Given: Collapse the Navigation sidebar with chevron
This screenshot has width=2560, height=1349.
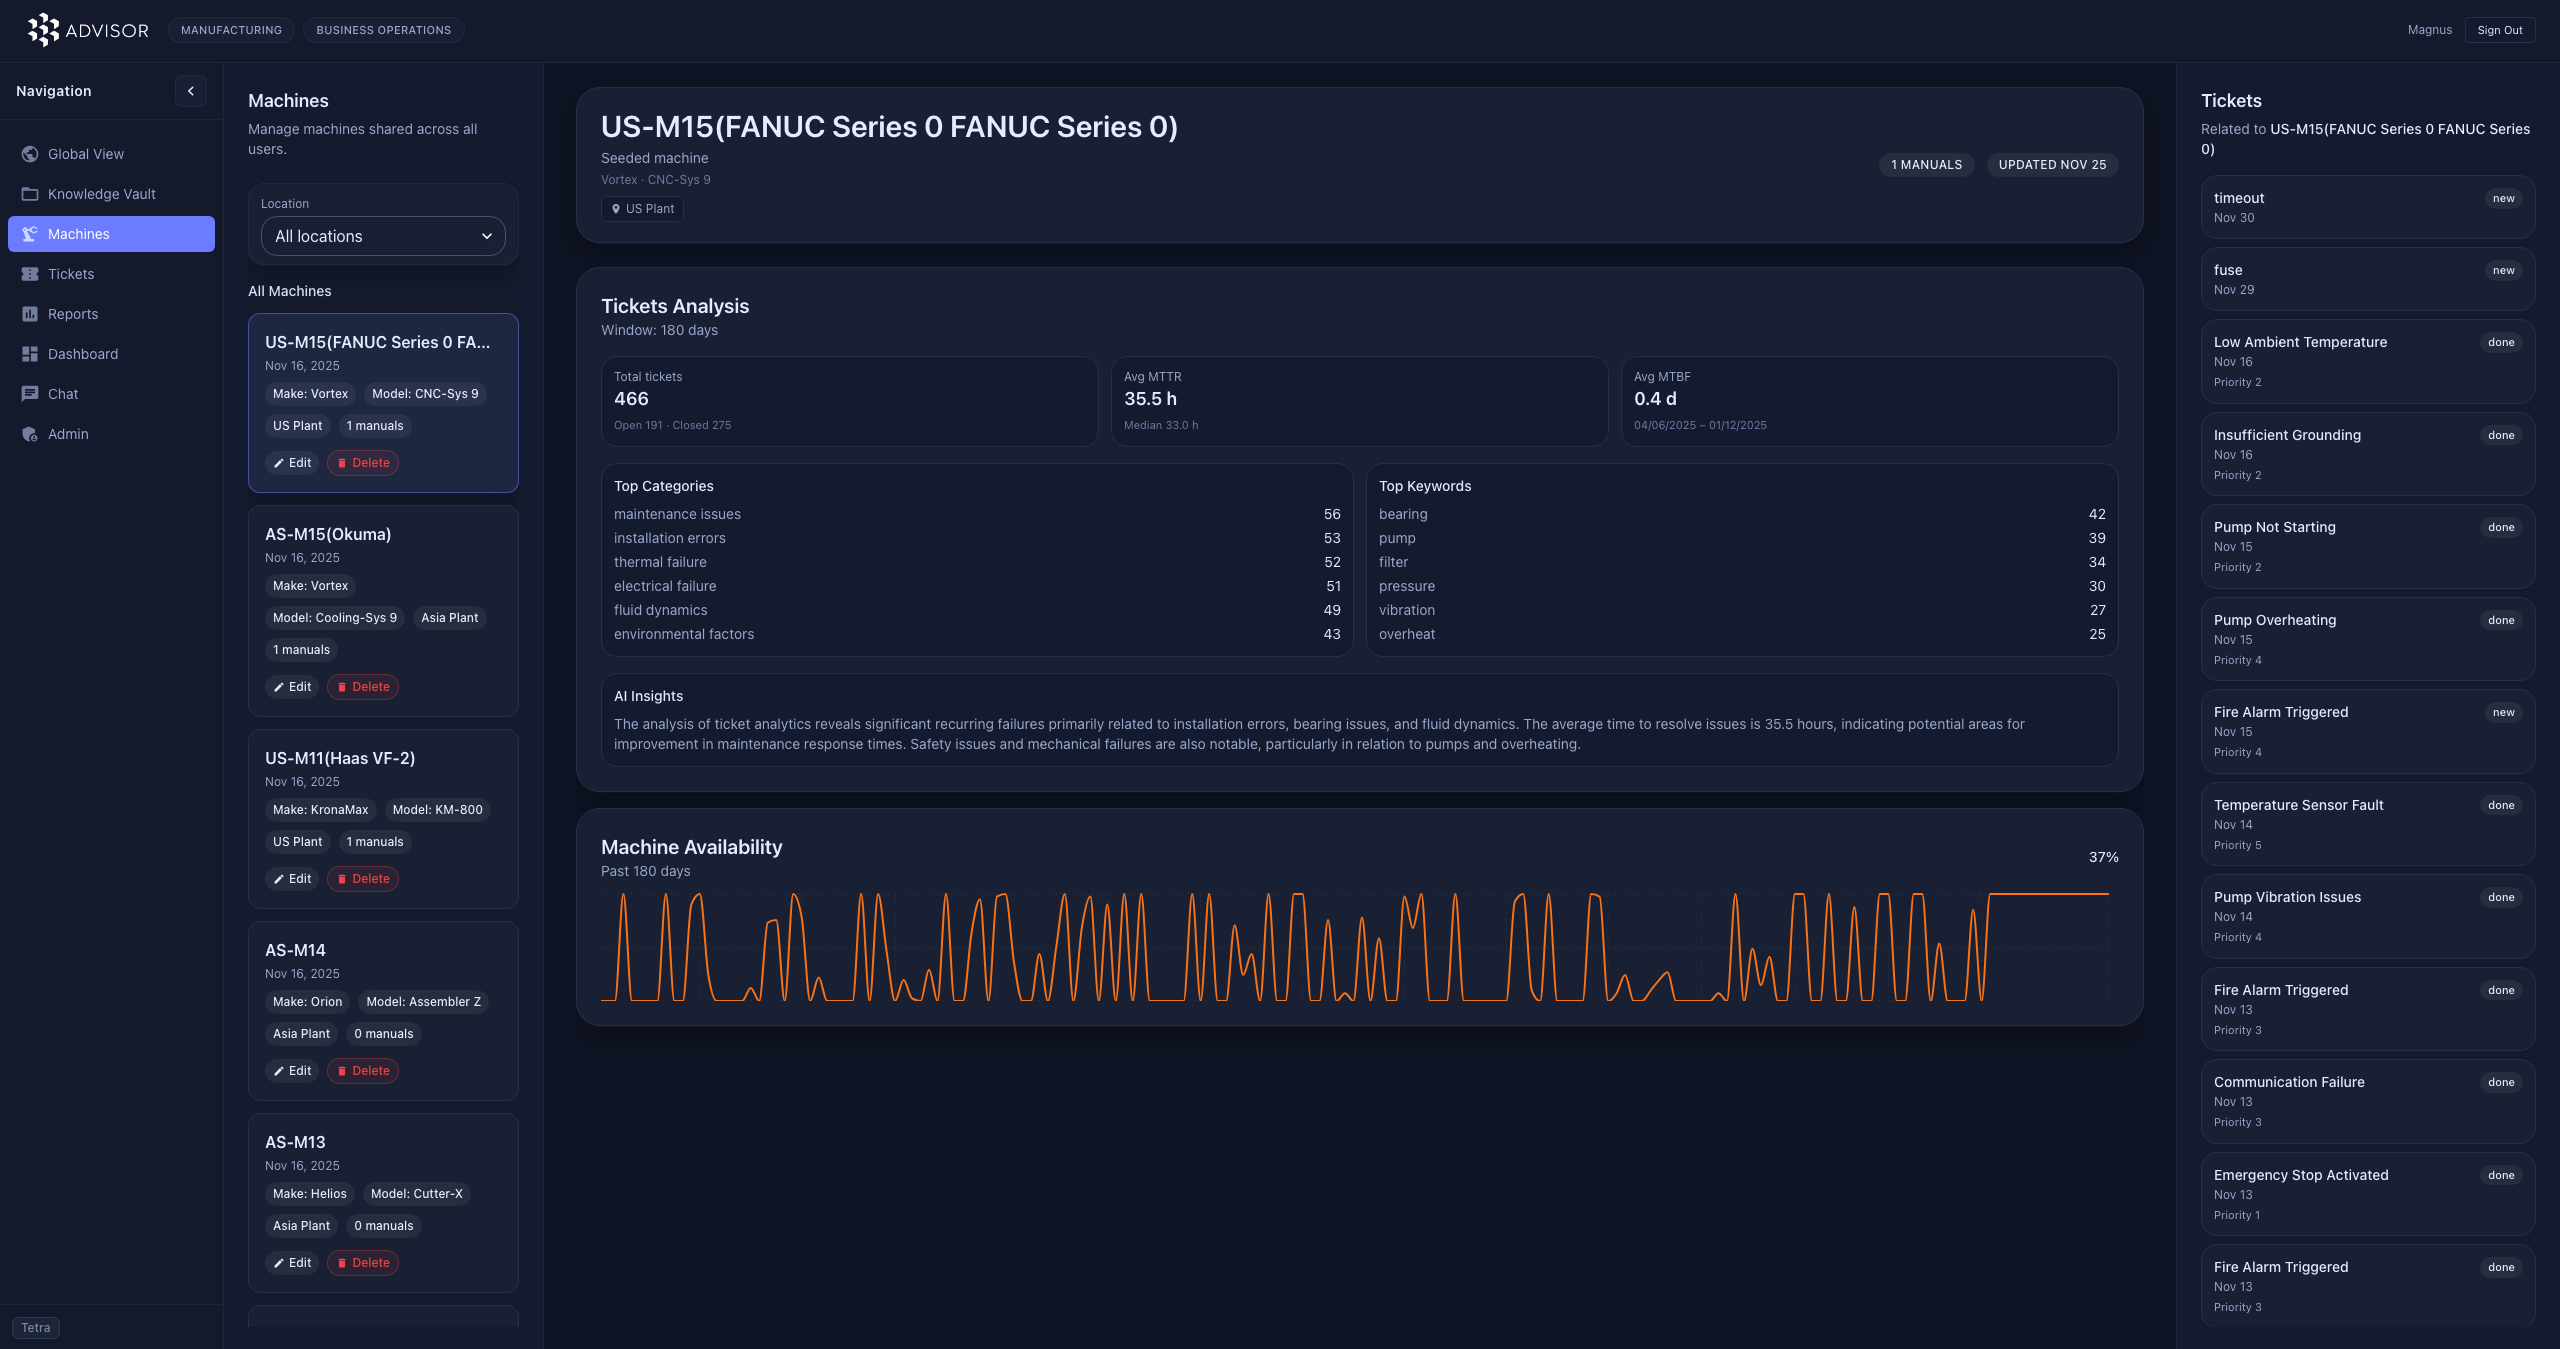Looking at the screenshot, I should [191, 91].
